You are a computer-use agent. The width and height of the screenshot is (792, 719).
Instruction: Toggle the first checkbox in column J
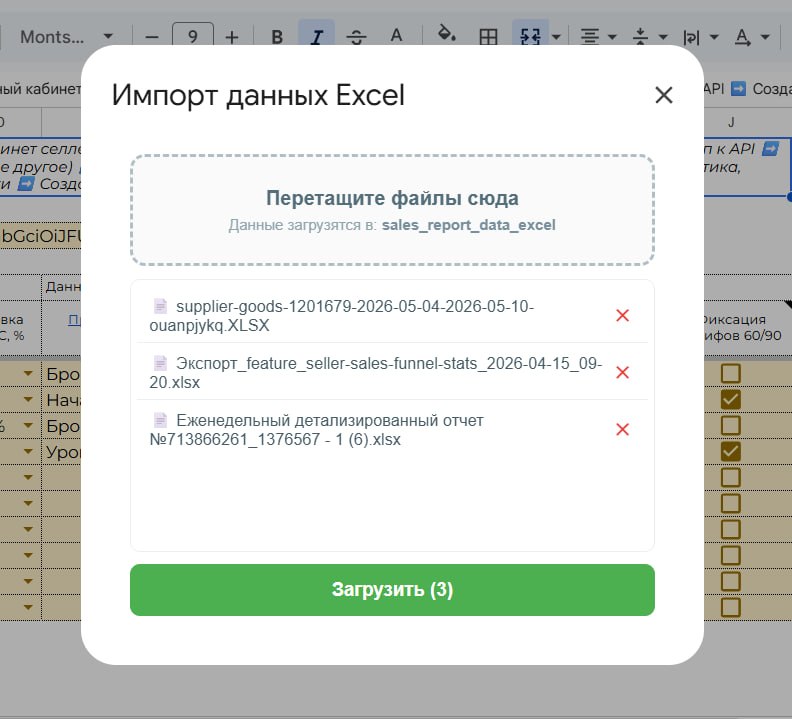(x=730, y=373)
